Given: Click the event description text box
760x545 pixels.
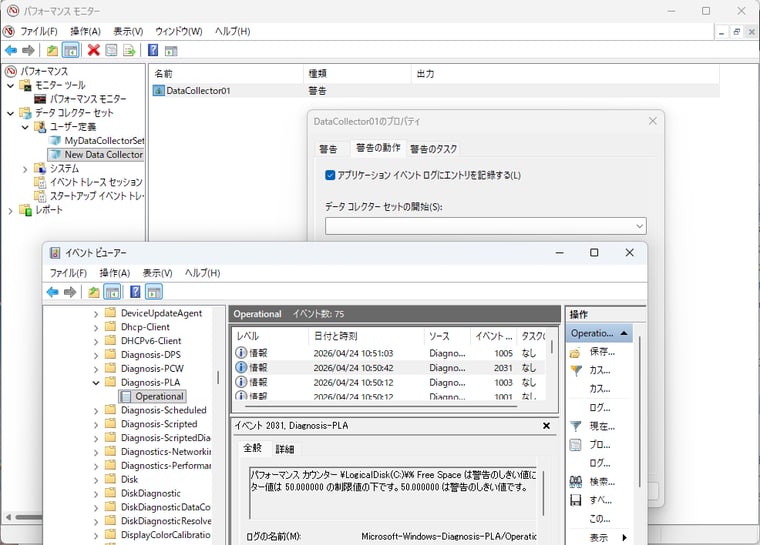Looking at the screenshot, I should coord(394,491).
